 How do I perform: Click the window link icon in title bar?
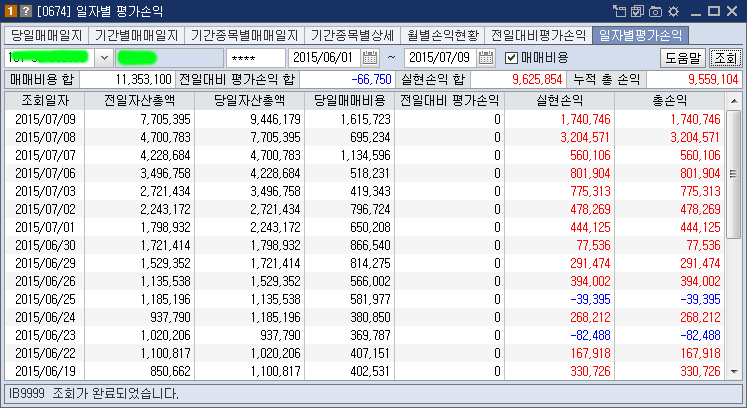pyautogui.click(x=619, y=11)
